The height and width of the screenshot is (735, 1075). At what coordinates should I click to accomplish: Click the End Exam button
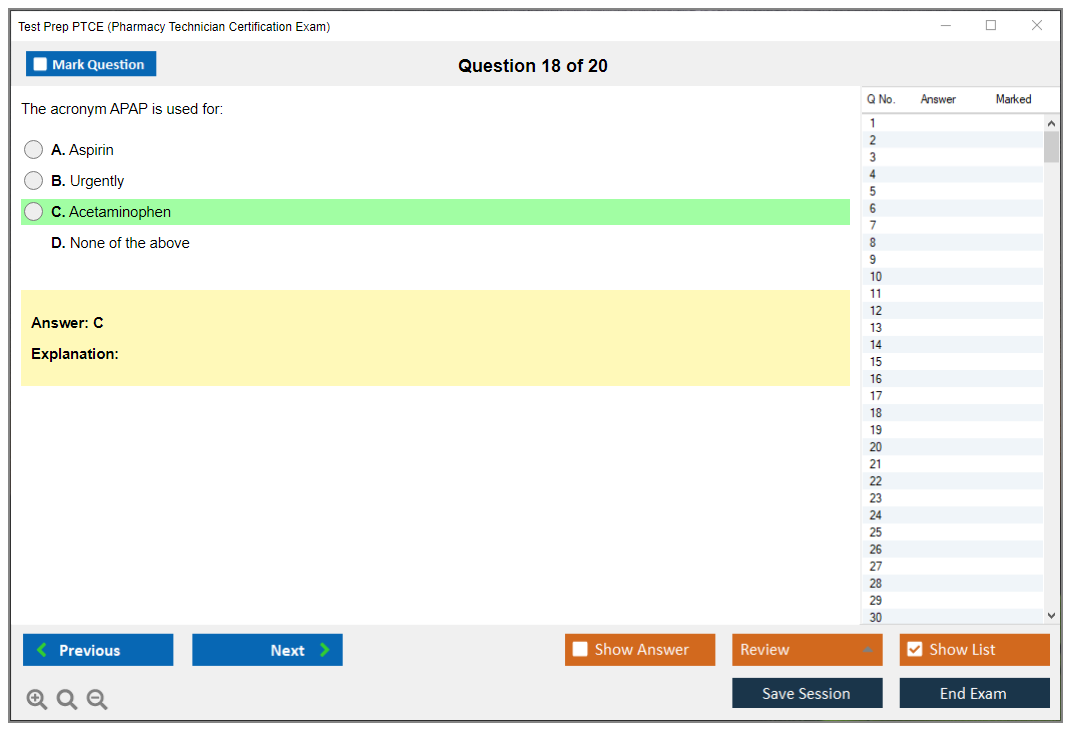coord(973,693)
